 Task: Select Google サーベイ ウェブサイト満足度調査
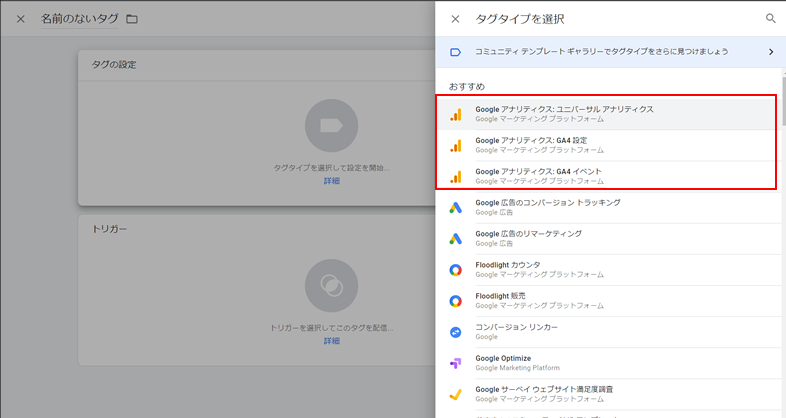coord(608,394)
